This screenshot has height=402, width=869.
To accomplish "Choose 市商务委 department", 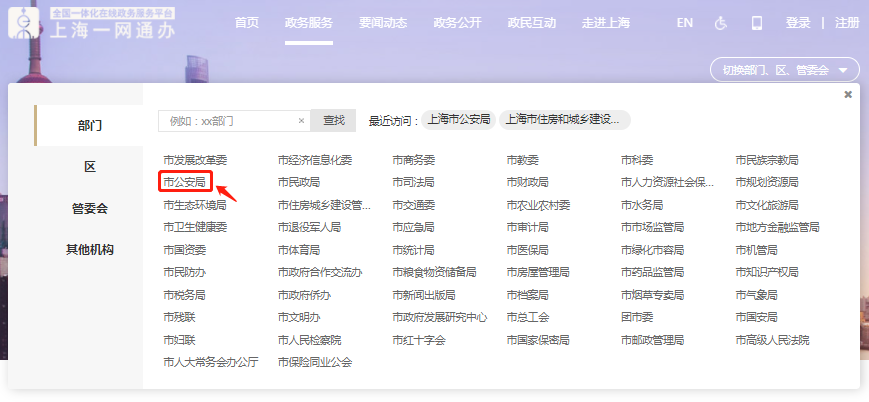I will point(413,160).
